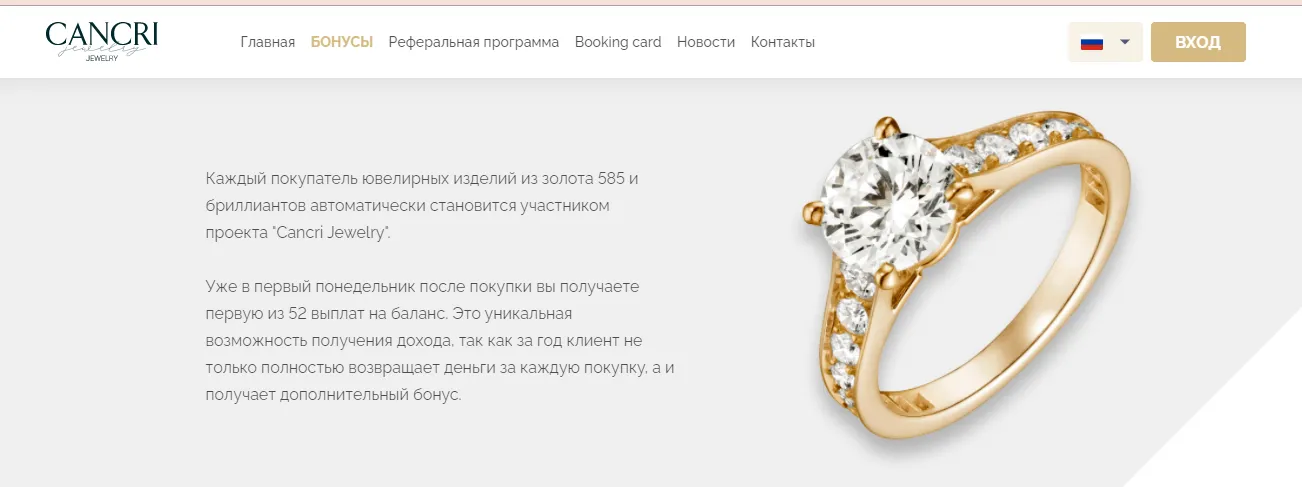Select the БОНУСЫ menu item

(342, 42)
